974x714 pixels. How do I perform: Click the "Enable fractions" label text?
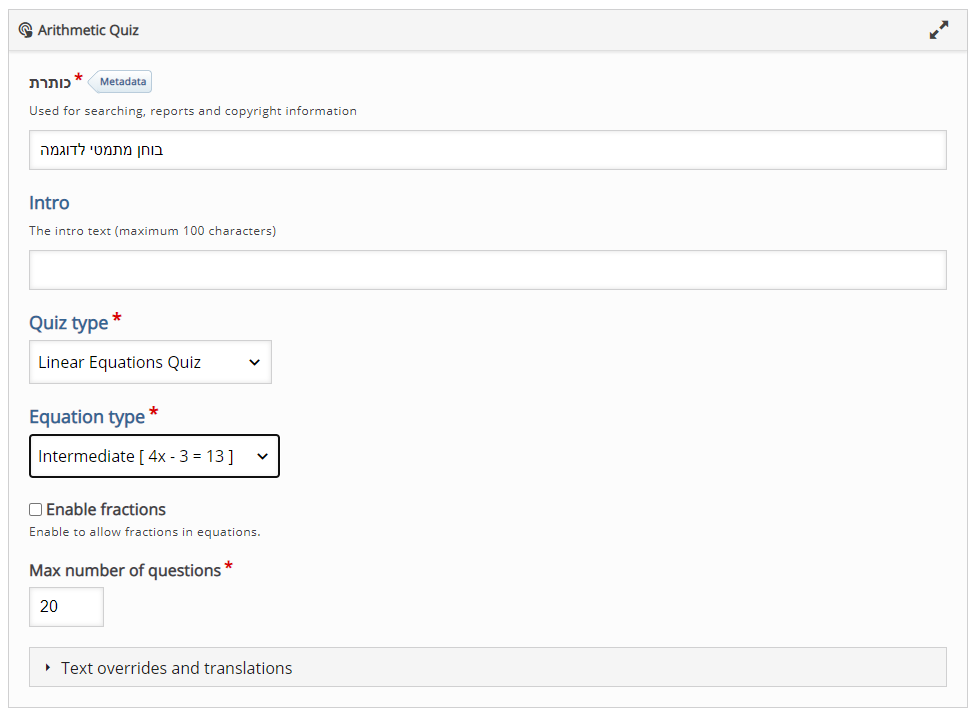tap(106, 510)
